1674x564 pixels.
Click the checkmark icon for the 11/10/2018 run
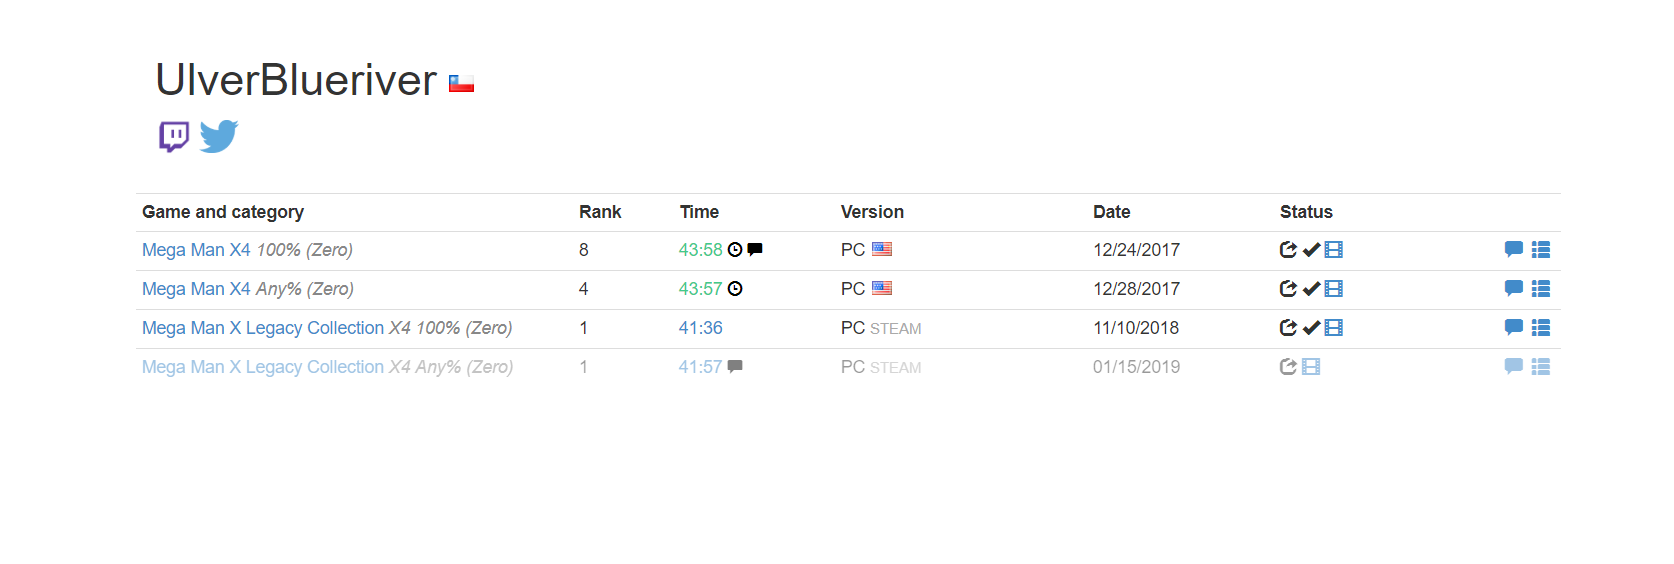click(x=1311, y=328)
